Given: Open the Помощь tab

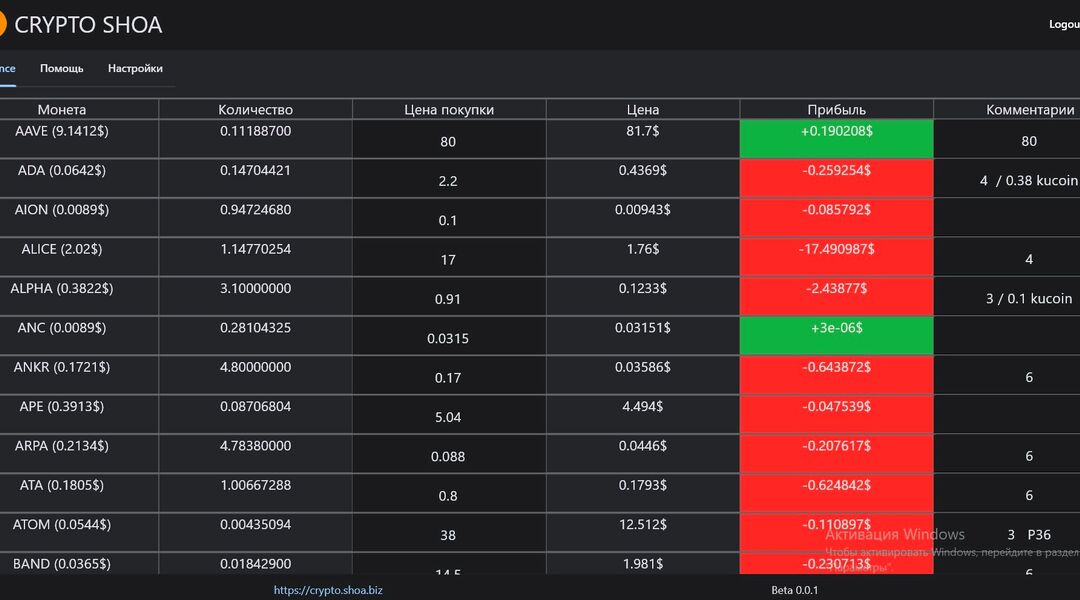Looking at the screenshot, I should coord(61,68).
